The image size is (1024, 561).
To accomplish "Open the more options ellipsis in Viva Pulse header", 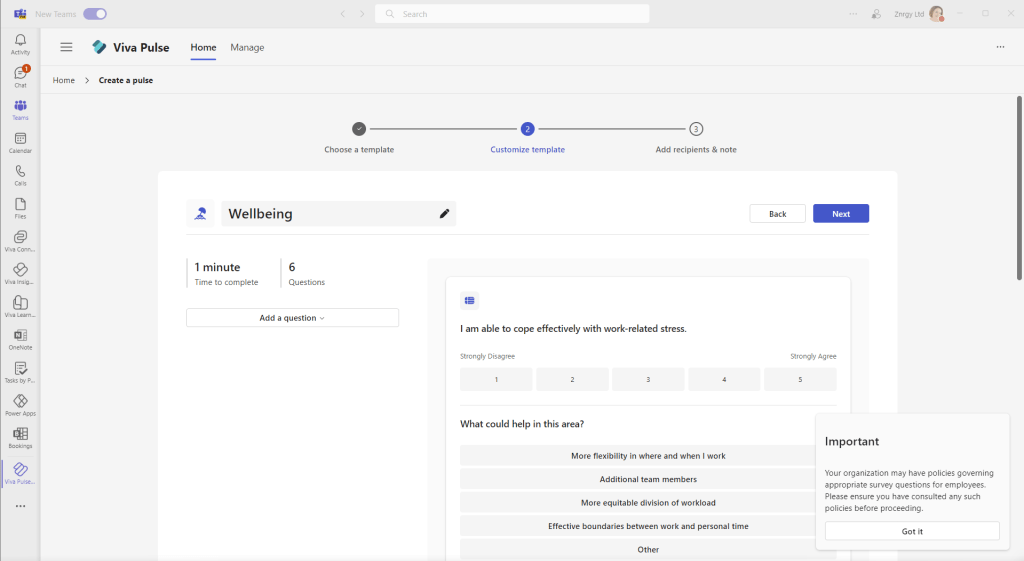I will coord(1000,47).
